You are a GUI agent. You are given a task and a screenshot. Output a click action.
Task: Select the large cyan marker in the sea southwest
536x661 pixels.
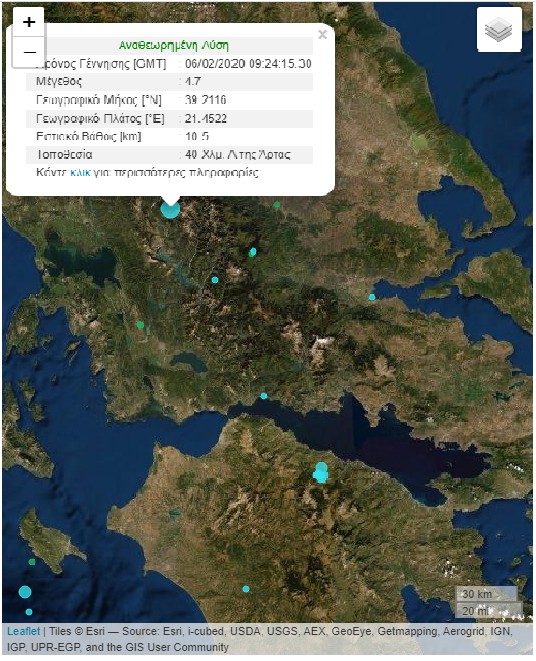25,592
